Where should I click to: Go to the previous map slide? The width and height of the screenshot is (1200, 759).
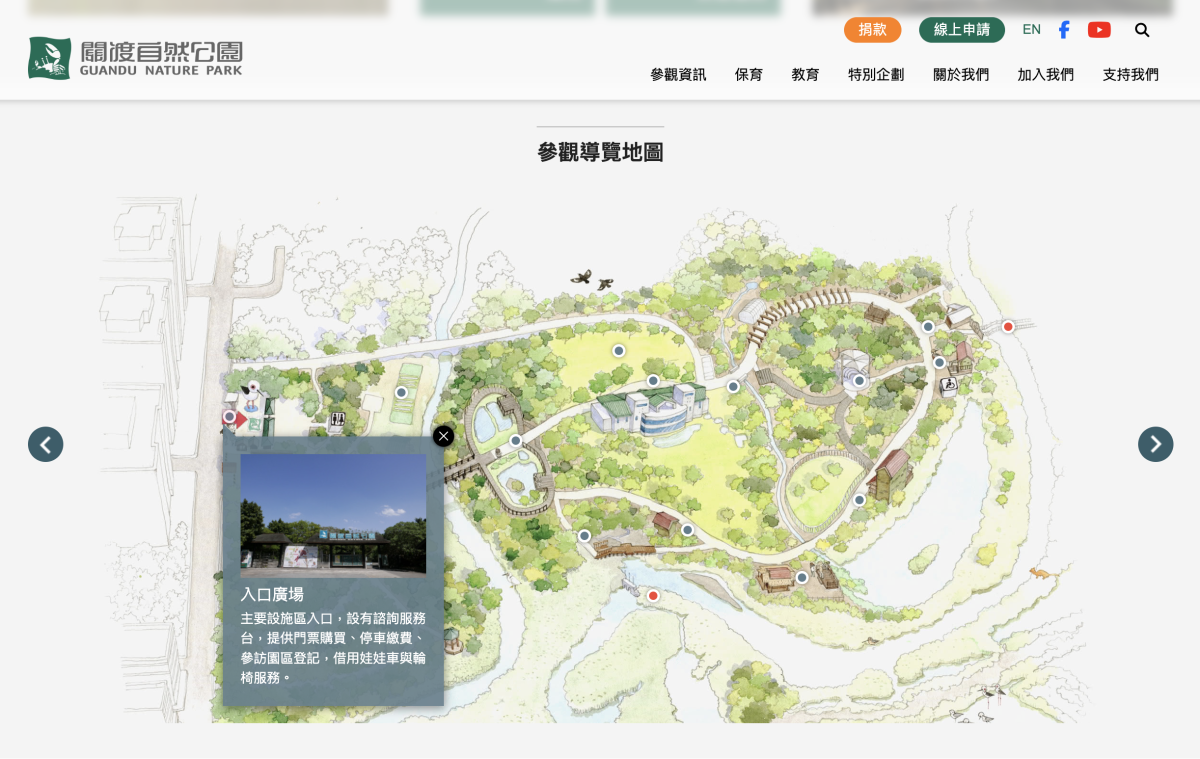coord(46,444)
